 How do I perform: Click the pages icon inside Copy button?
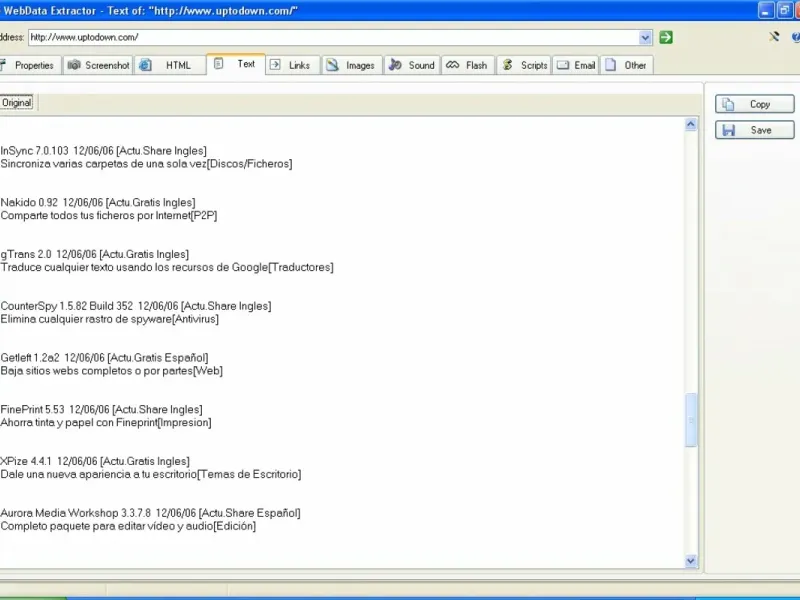pyautogui.click(x=729, y=104)
